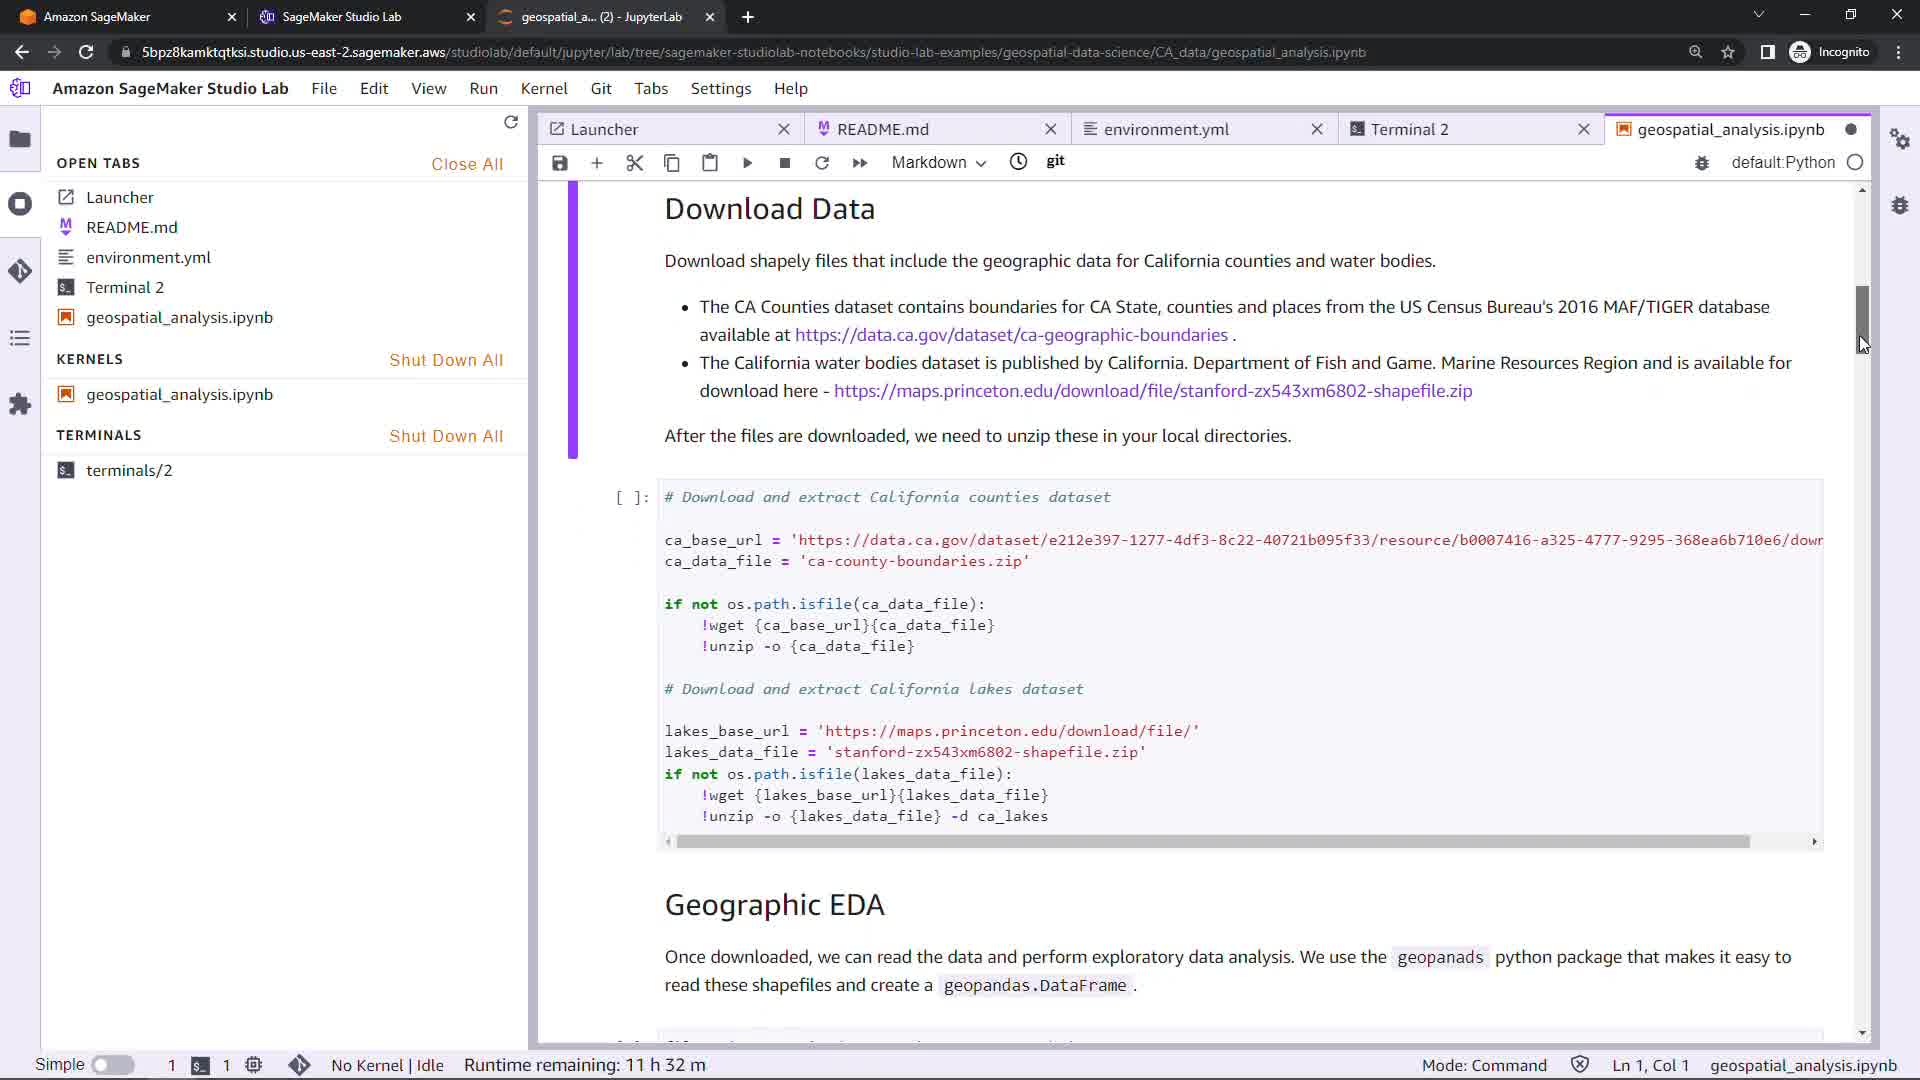Open the Extension Manager sidebar
The image size is (1920, 1080).
(x=20, y=404)
